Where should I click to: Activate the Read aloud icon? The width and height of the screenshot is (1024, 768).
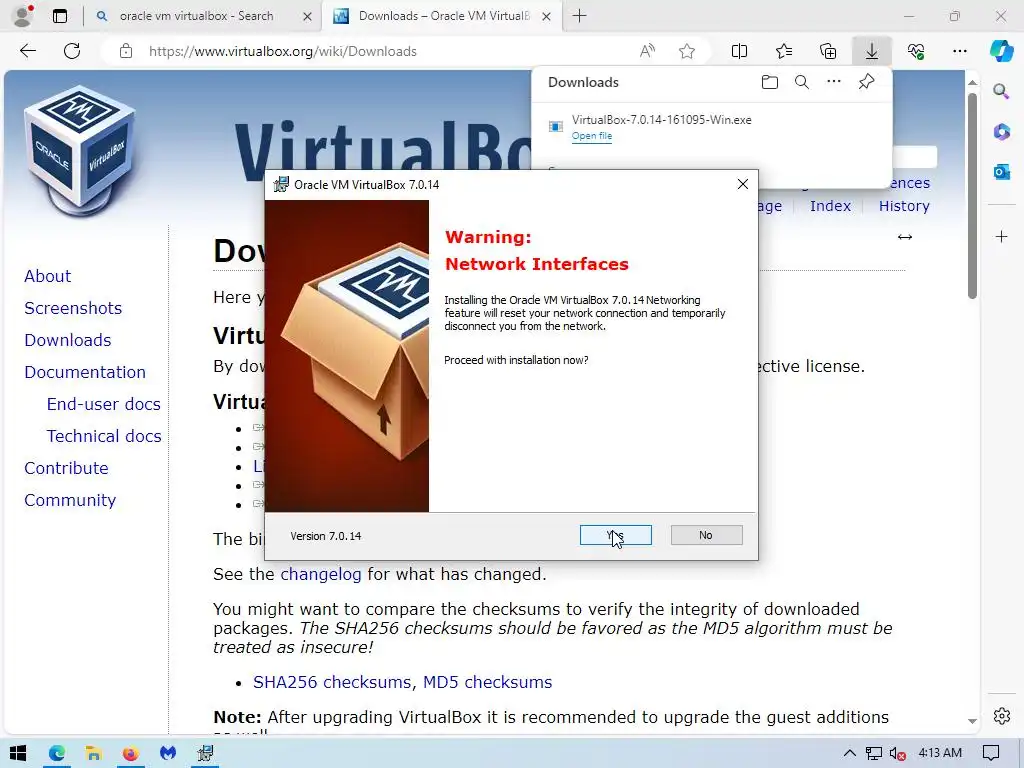tap(647, 51)
